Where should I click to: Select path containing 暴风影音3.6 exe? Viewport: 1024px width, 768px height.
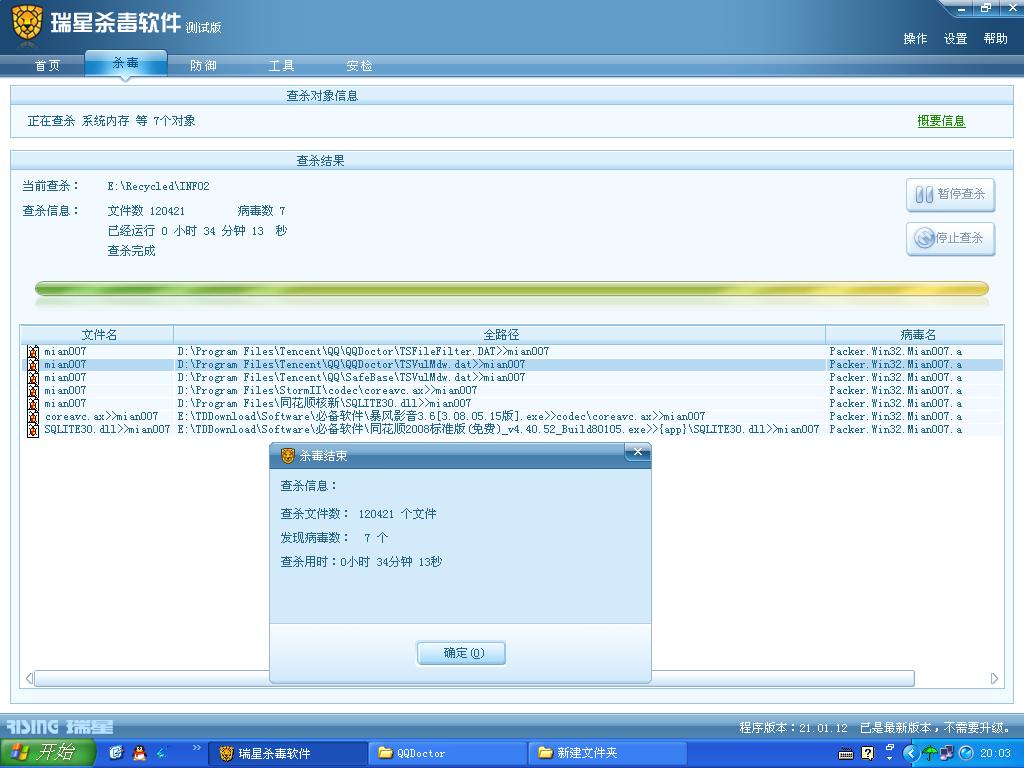click(x=441, y=417)
